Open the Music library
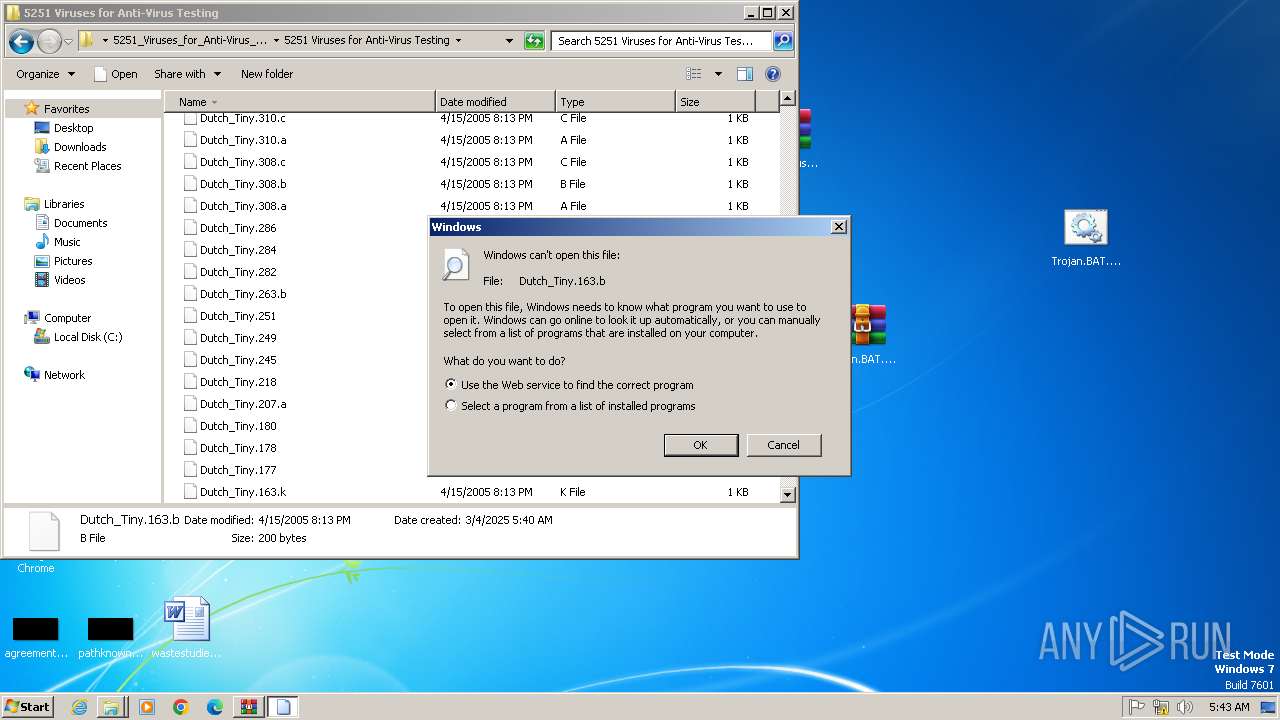This screenshot has width=1280, height=720. (67, 242)
